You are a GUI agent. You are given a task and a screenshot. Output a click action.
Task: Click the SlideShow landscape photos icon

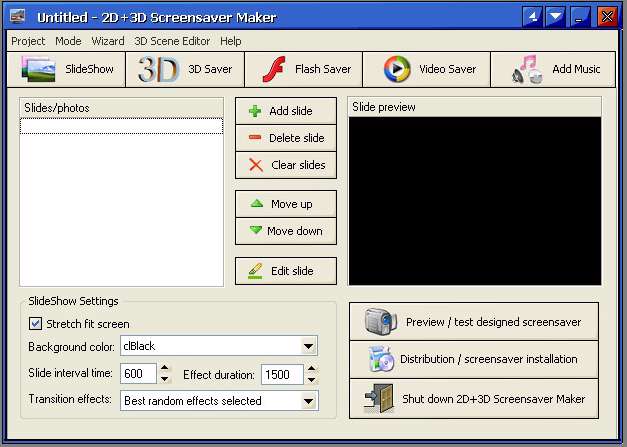tap(38, 69)
